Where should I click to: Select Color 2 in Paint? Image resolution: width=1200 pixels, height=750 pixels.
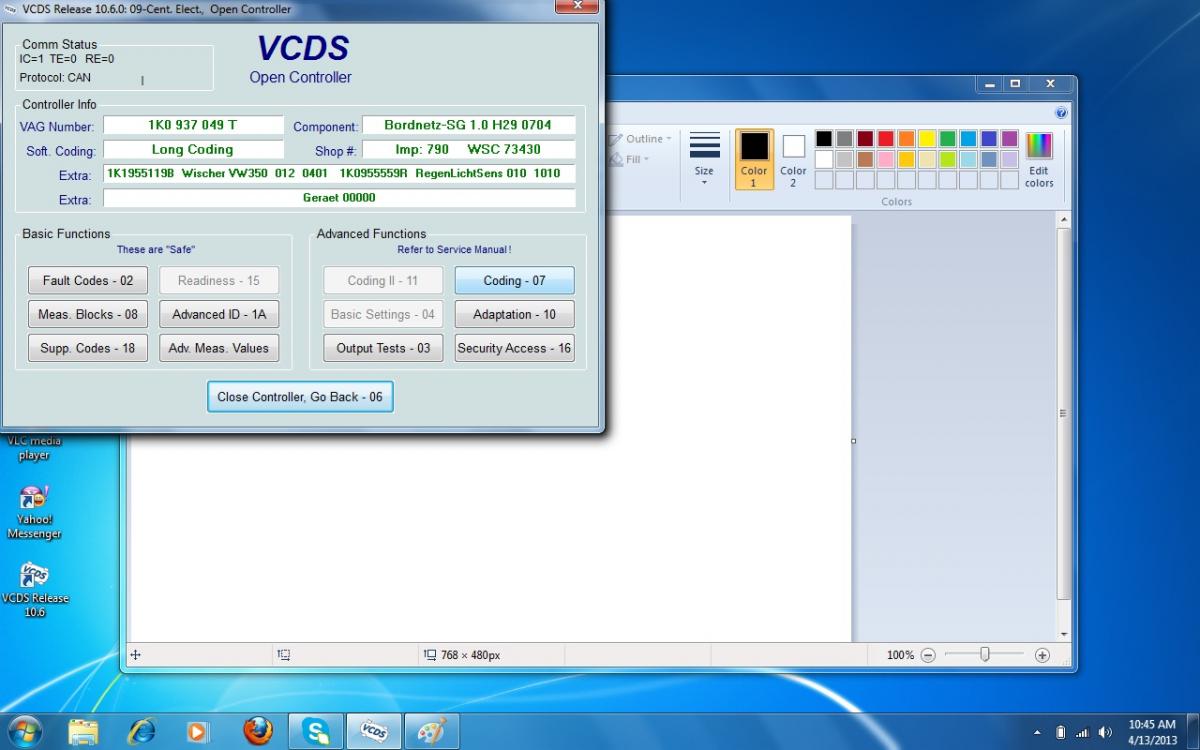pyautogui.click(x=793, y=158)
